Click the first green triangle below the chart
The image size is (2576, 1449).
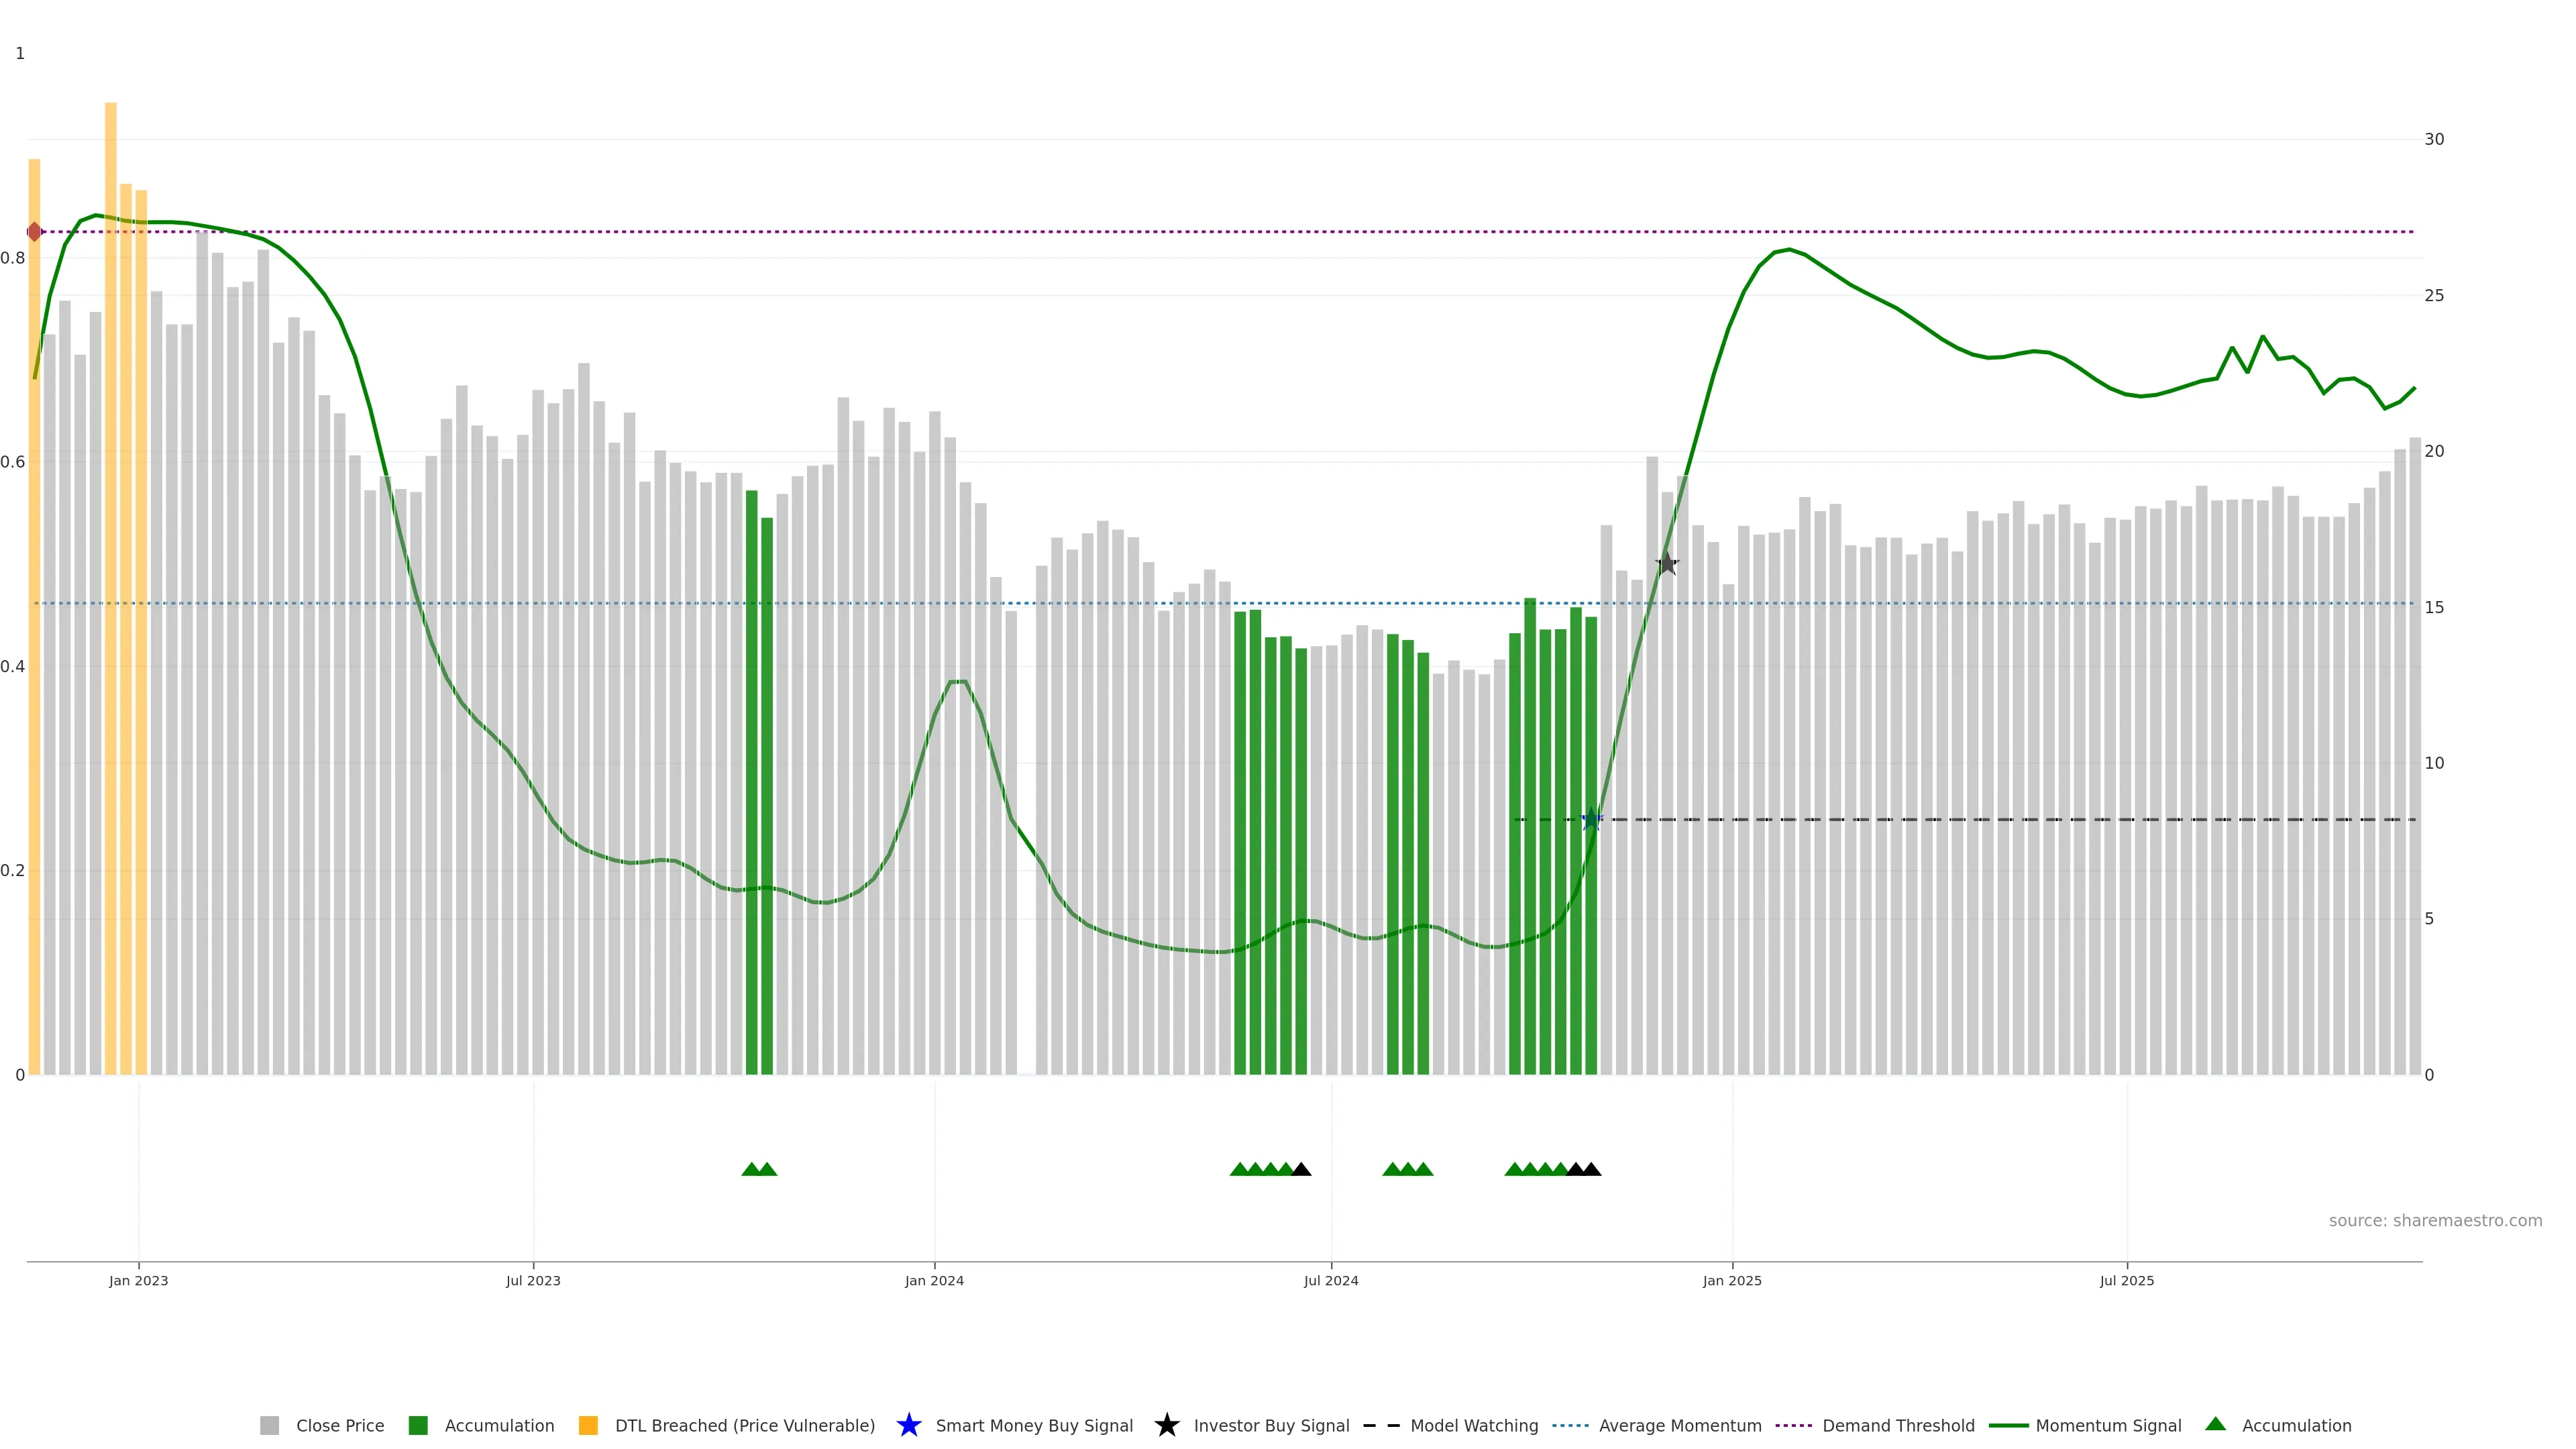[751, 1169]
